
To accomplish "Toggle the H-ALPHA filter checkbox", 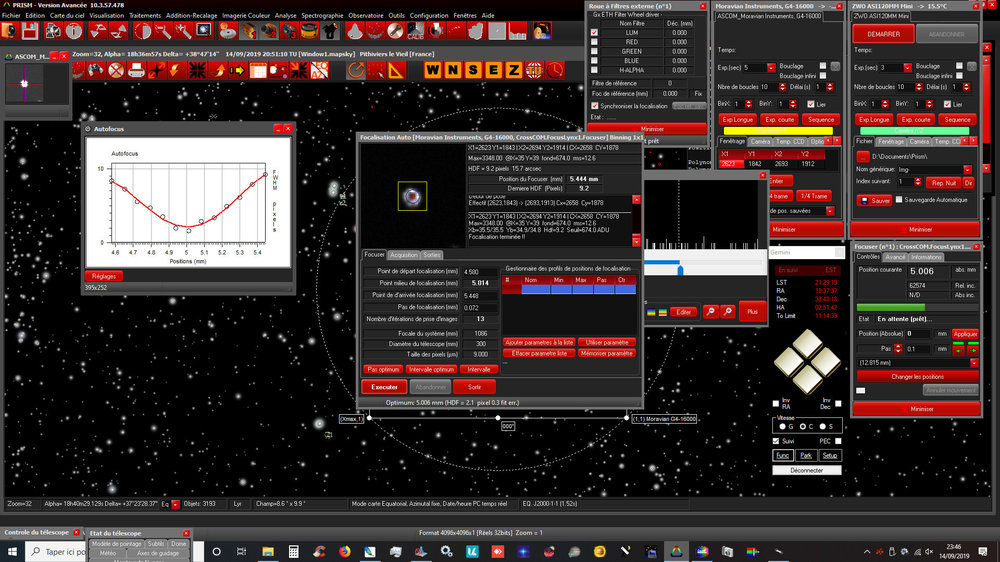I will [594, 70].
